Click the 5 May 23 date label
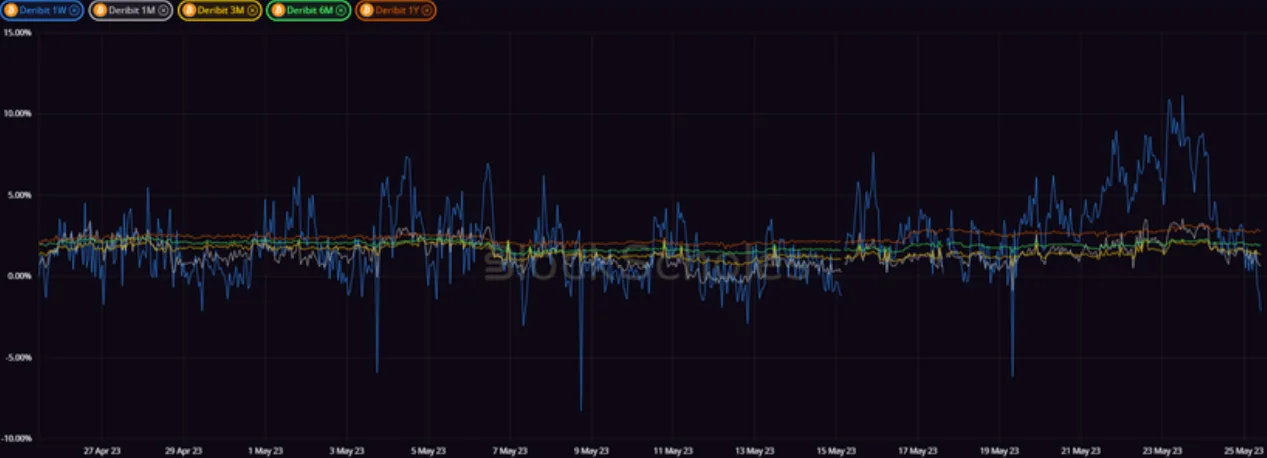This screenshot has width=1267, height=458. pos(427,450)
